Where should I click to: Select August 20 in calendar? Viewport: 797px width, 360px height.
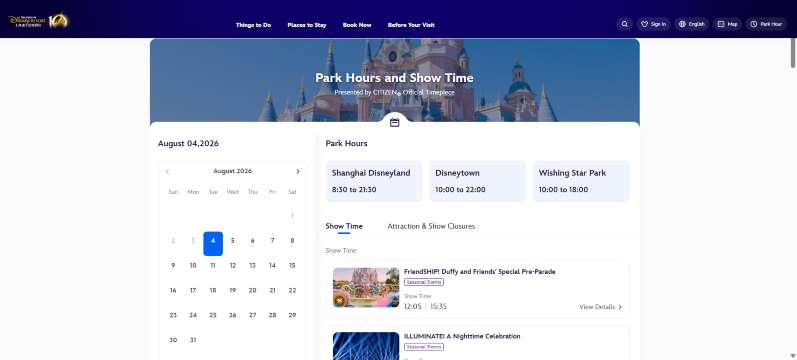tap(253, 290)
